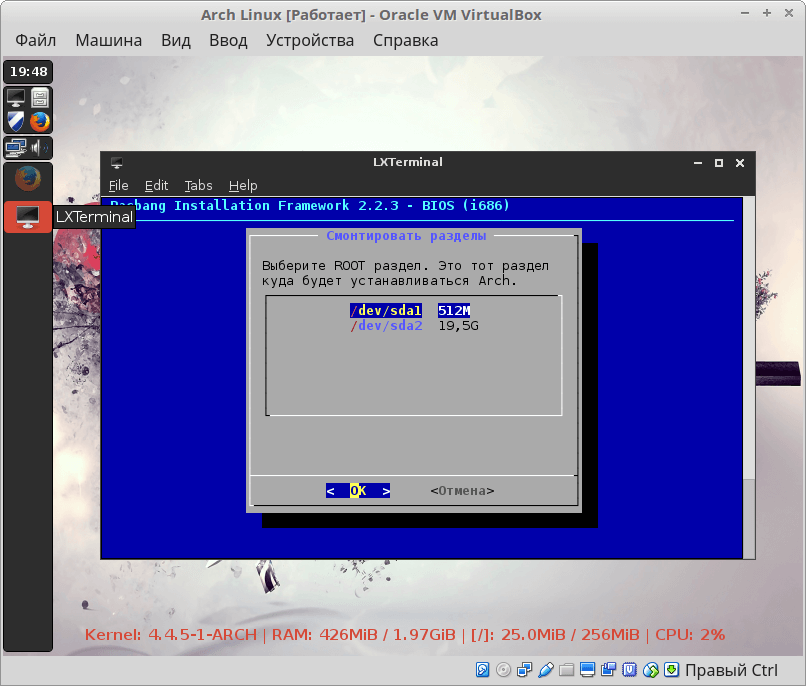Select the /dev/sda2 19,5G partition
This screenshot has width=806, height=686.
[412, 325]
